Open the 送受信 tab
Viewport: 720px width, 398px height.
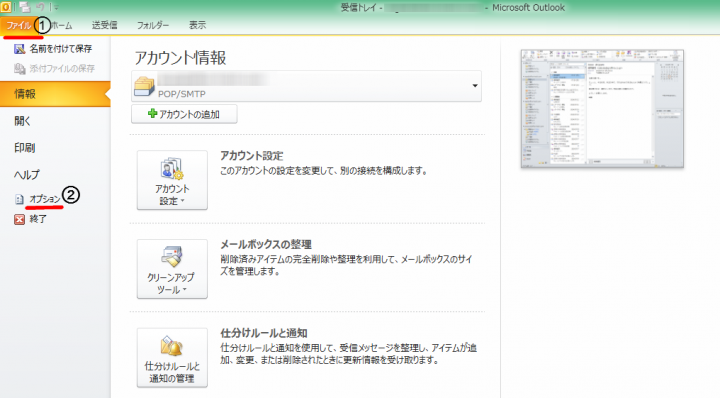pyautogui.click(x=104, y=25)
